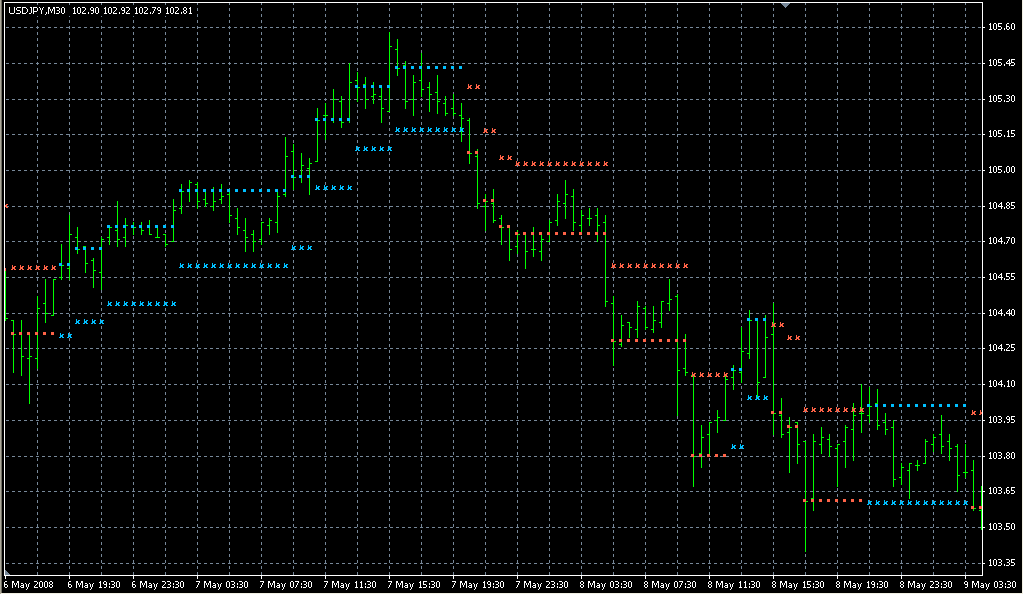The image size is (1024, 594).
Task: Select the 103.80 price scale label
Action: [1001, 456]
